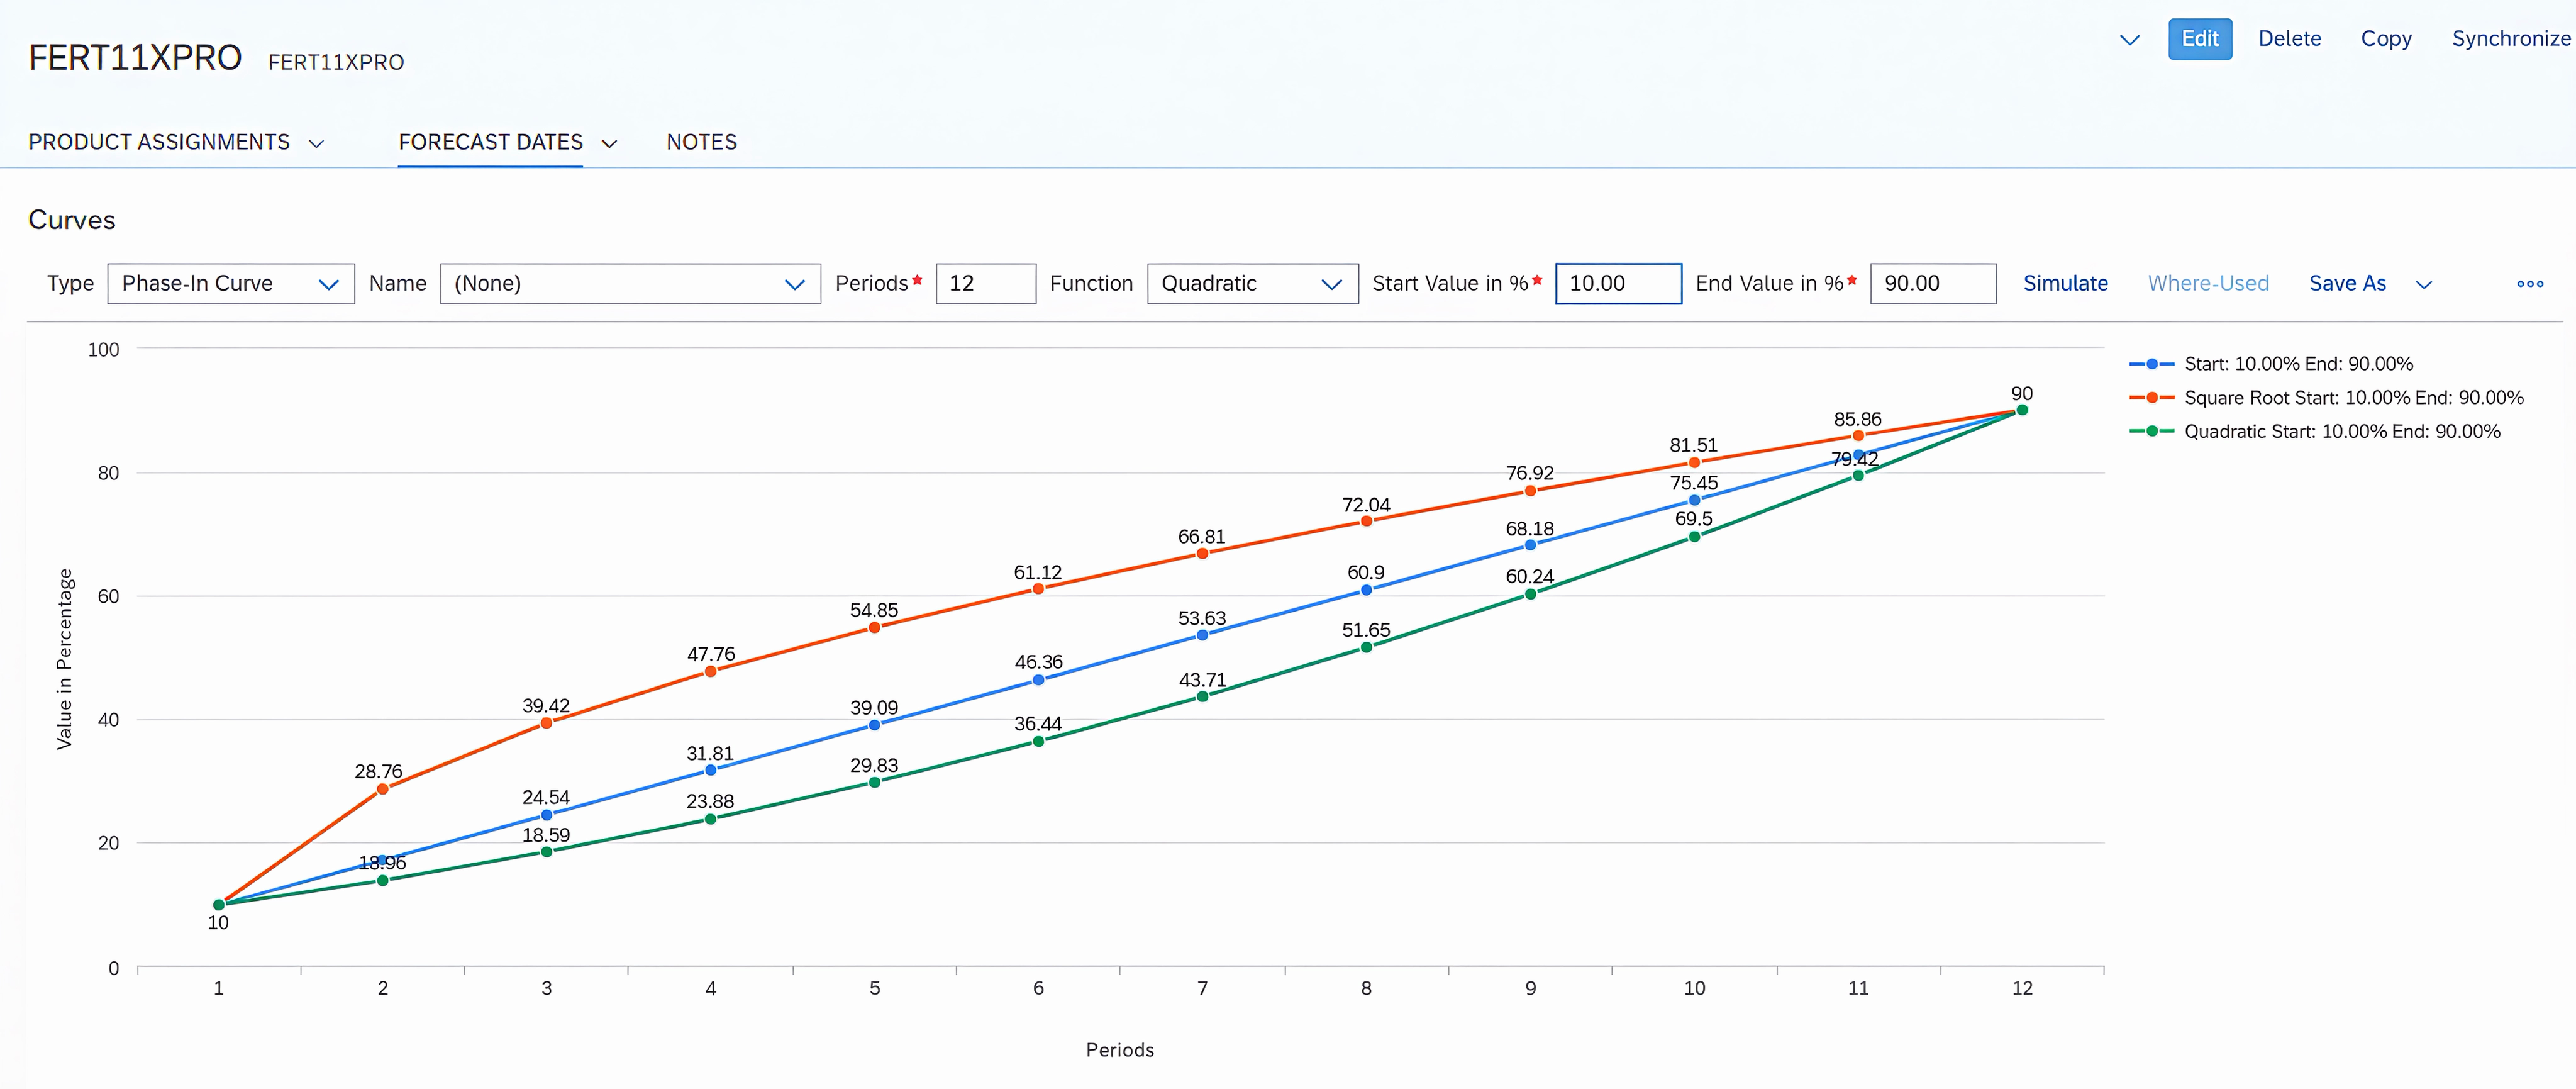
Task: Toggle Quadratic series legend entry
Action: [2314, 432]
